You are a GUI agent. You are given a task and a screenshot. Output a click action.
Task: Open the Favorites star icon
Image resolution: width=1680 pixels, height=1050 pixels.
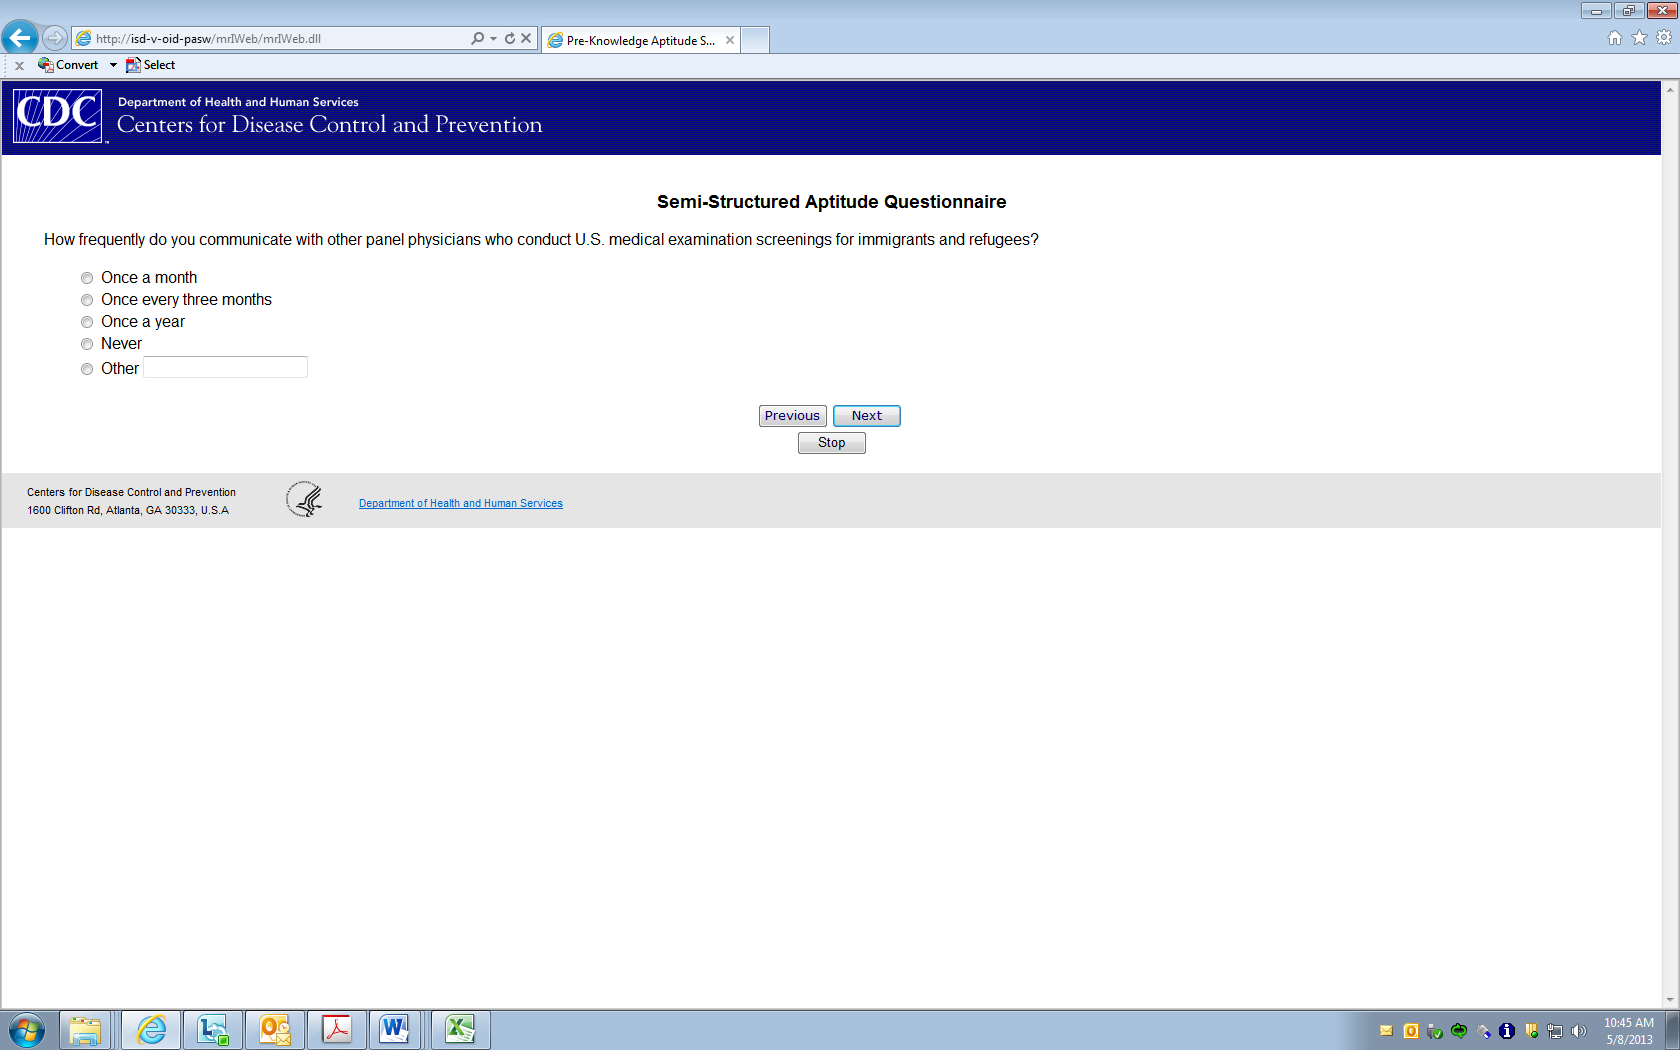pos(1639,38)
